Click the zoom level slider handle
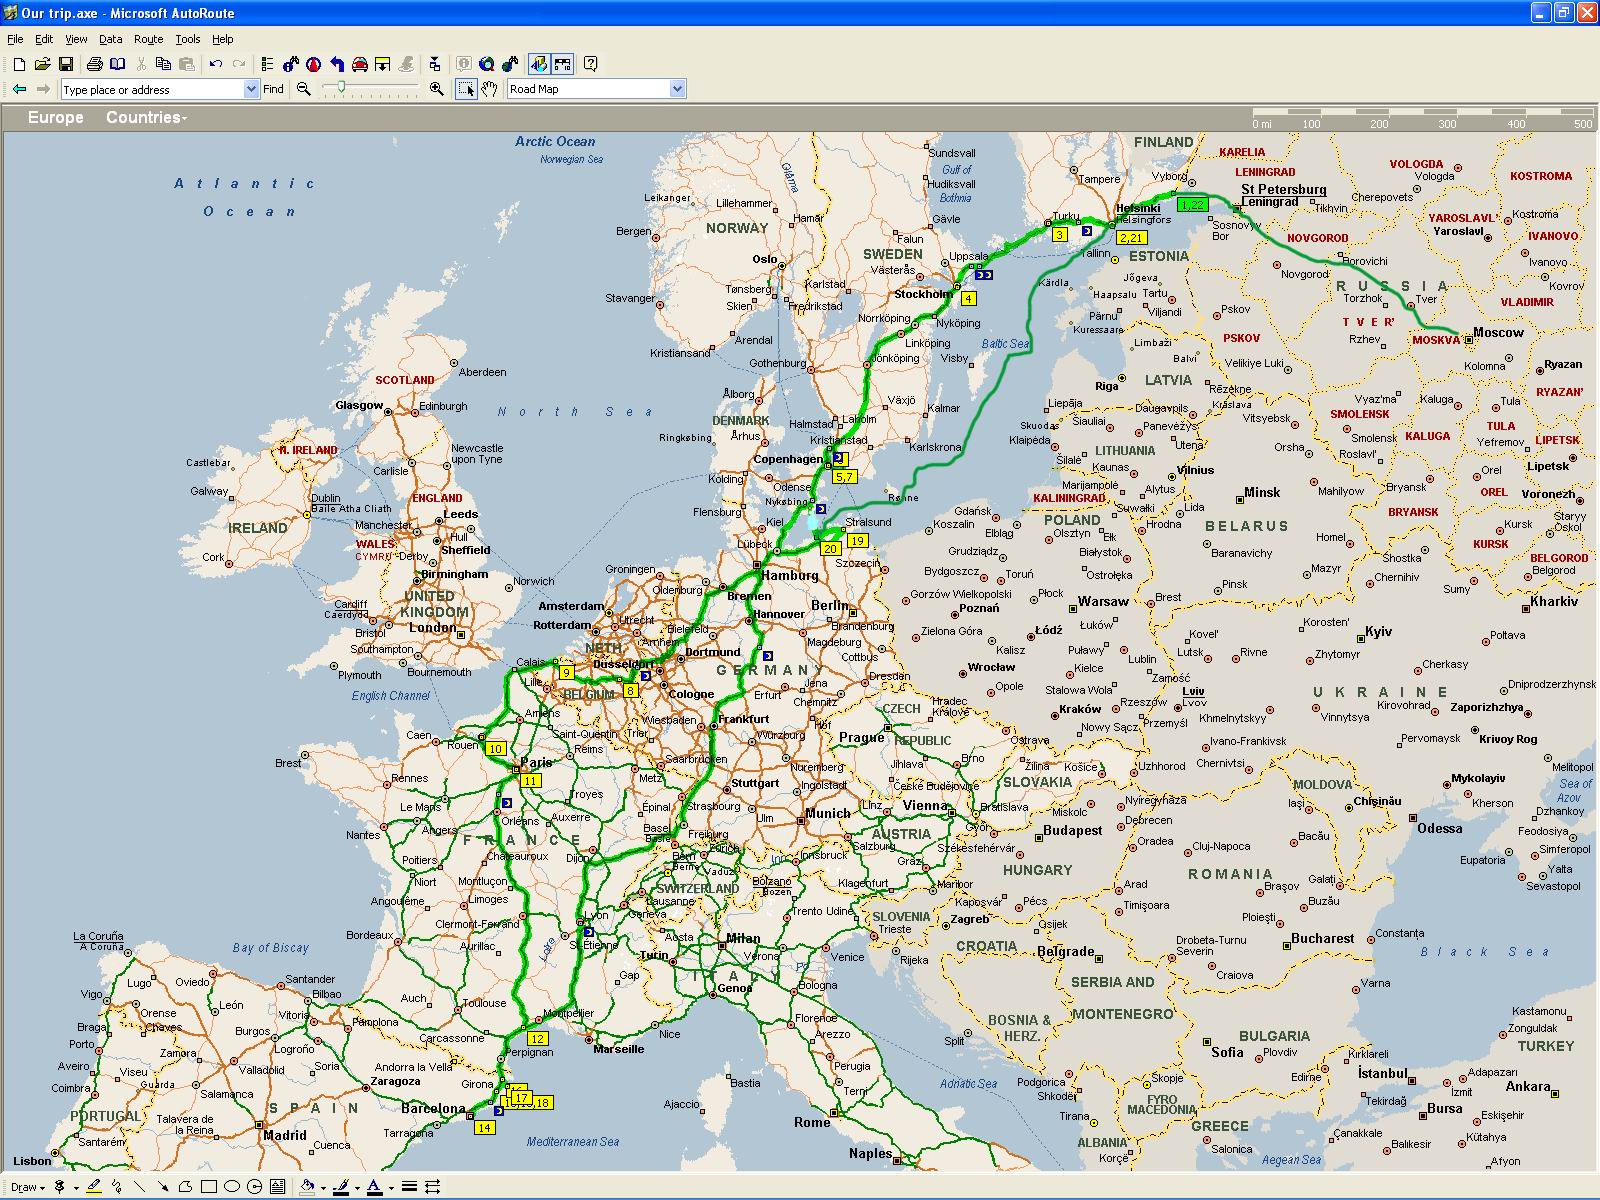This screenshot has width=1600, height=1200. coord(341,88)
